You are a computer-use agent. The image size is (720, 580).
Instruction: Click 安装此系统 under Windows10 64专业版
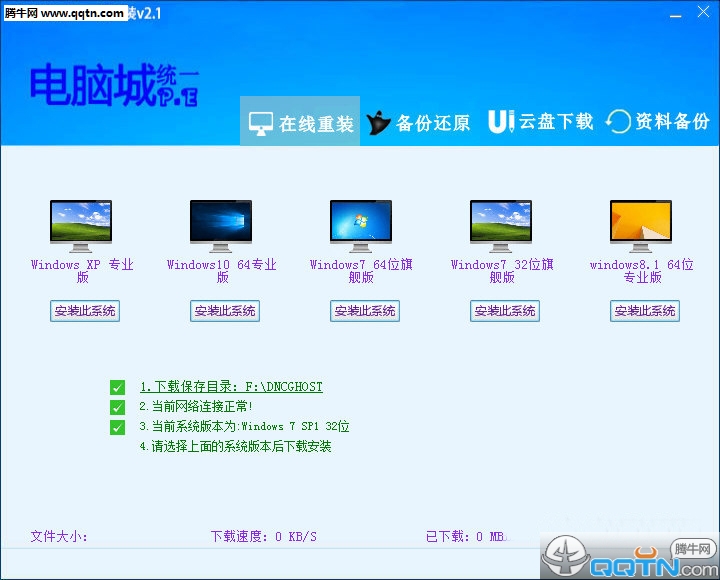click(x=225, y=311)
